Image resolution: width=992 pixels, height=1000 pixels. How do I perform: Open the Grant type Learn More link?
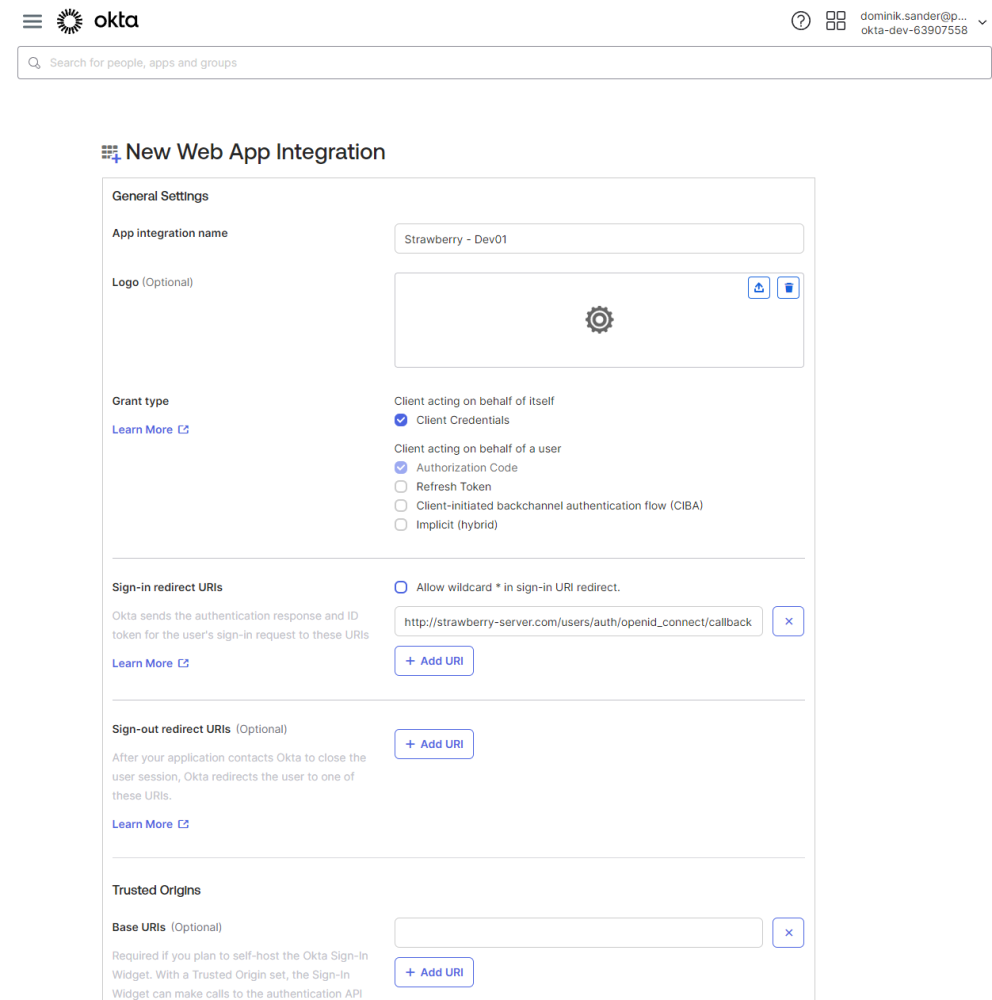point(150,430)
